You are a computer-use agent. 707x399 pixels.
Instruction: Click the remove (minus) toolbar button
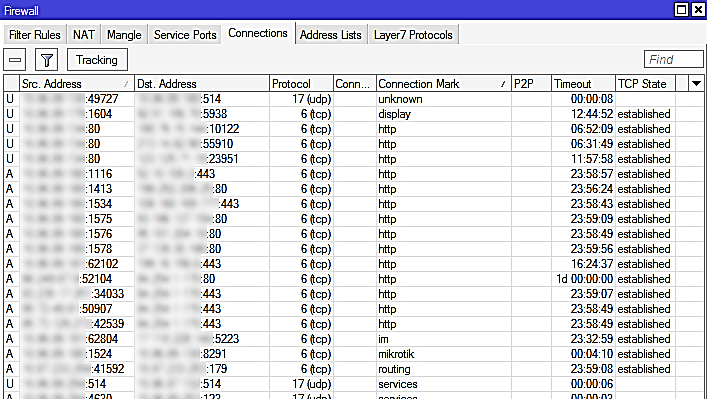coord(15,60)
